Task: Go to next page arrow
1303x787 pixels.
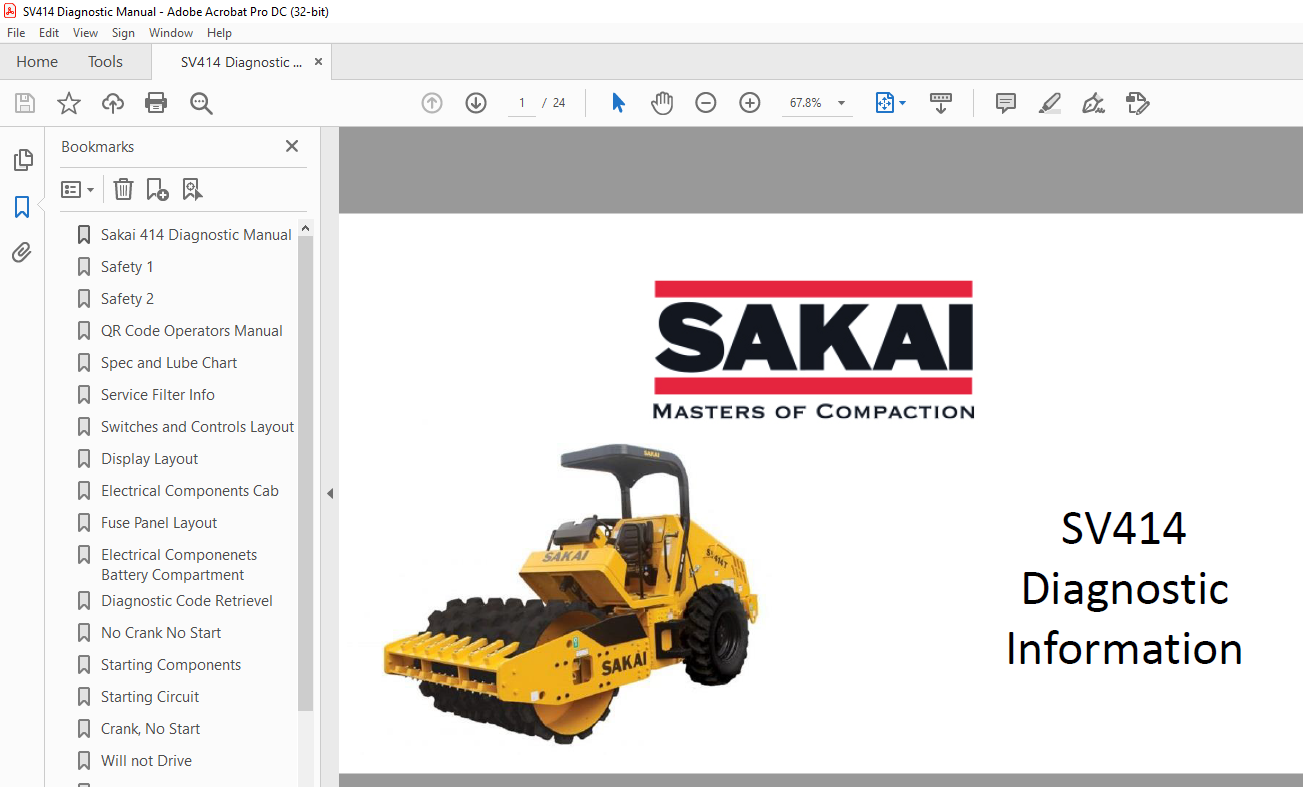Action: [x=476, y=103]
